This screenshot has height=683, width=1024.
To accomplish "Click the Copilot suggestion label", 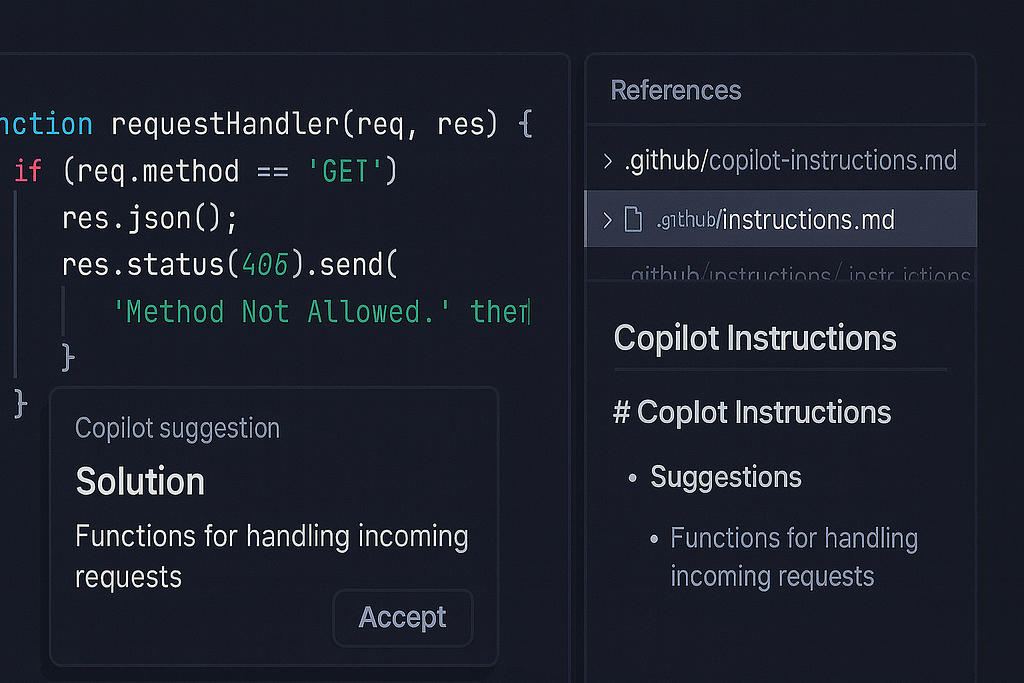I will [178, 428].
